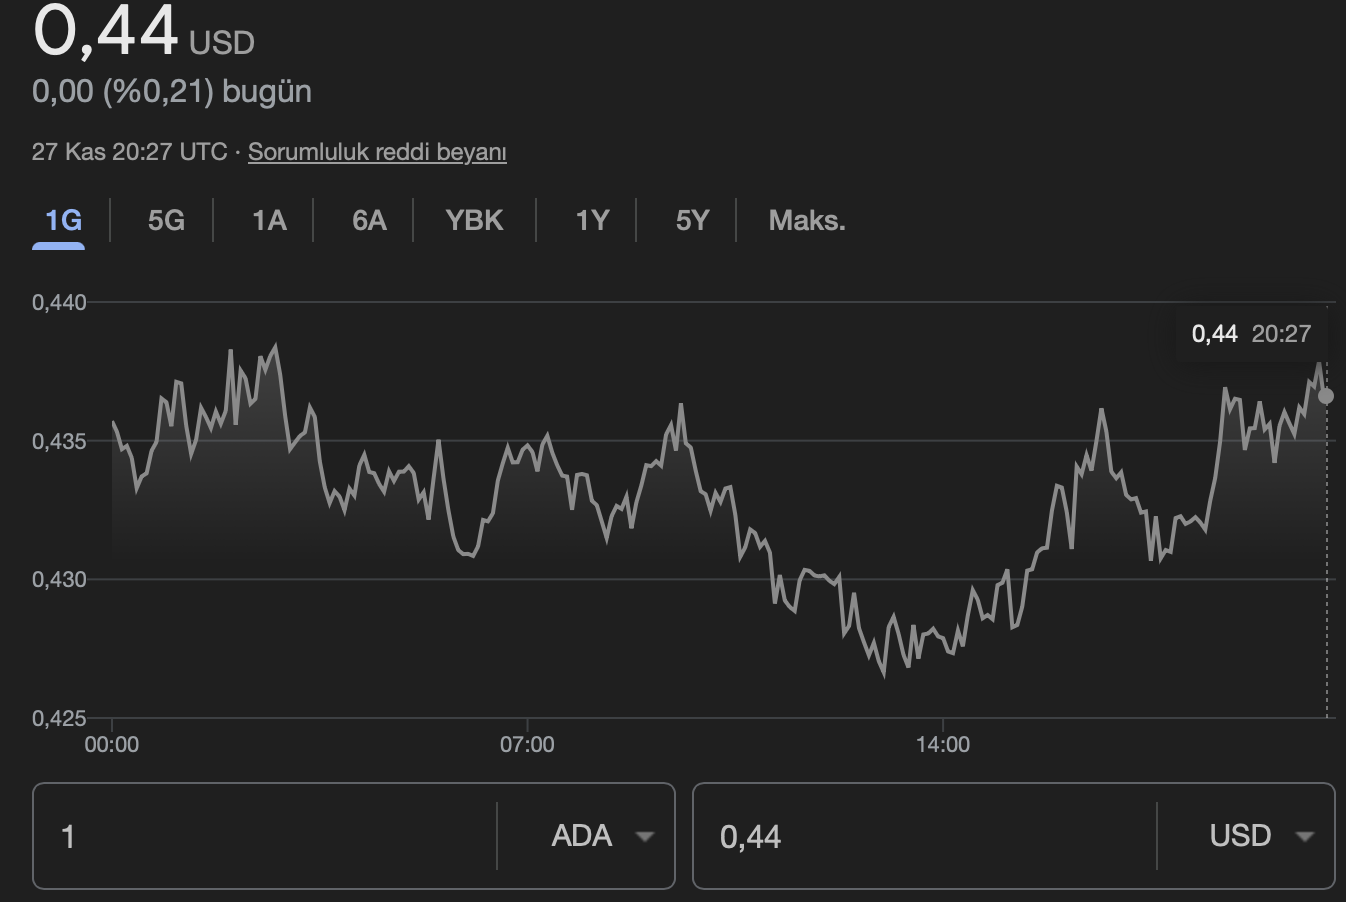Click the price tooltip showing 0,44 20:27
The width and height of the screenshot is (1346, 902).
pyautogui.click(x=1250, y=334)
